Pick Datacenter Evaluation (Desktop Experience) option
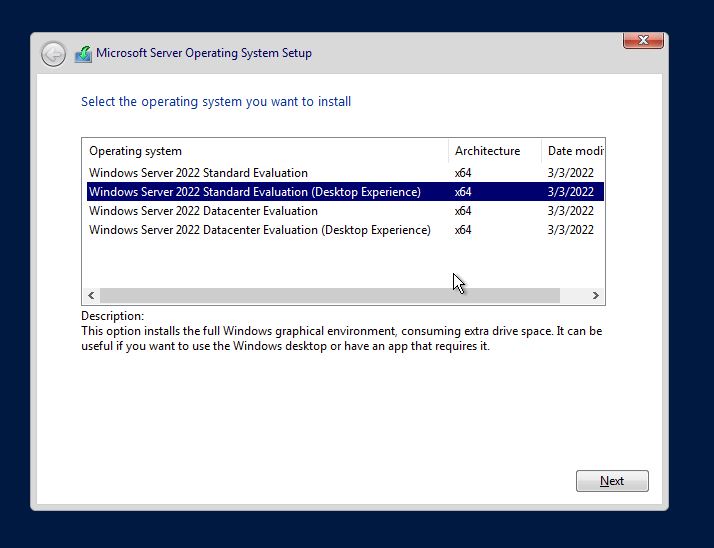The width and height of the screenshot is (714, 548). click(x=259, y=230)
